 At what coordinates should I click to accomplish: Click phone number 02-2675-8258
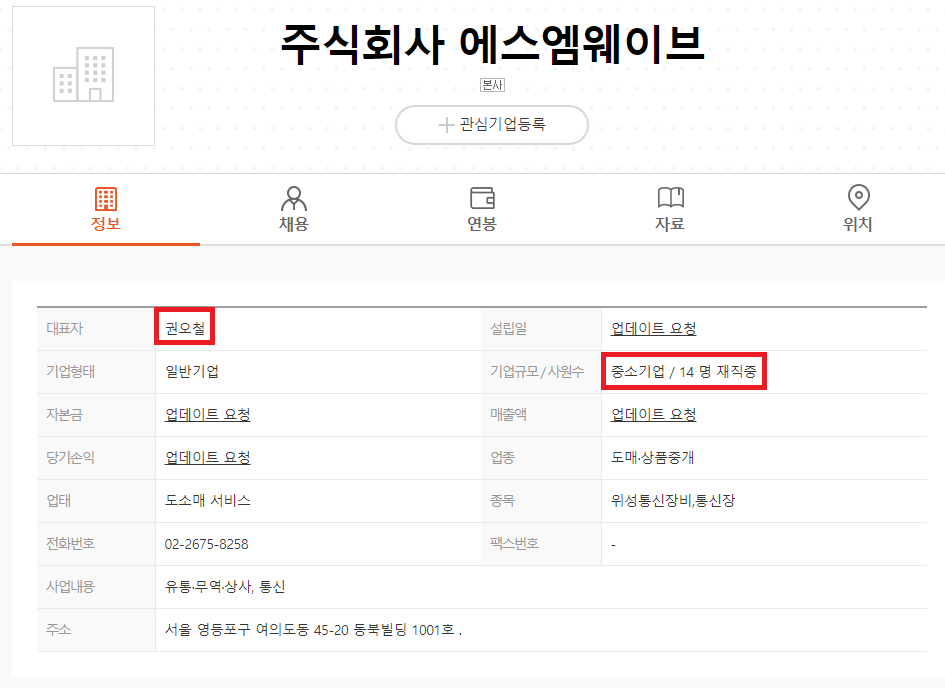coord(206,544)
